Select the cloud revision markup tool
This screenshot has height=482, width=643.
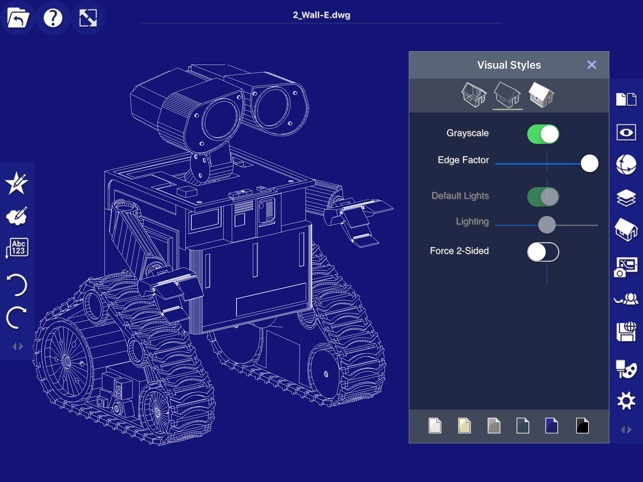[16, 216]
